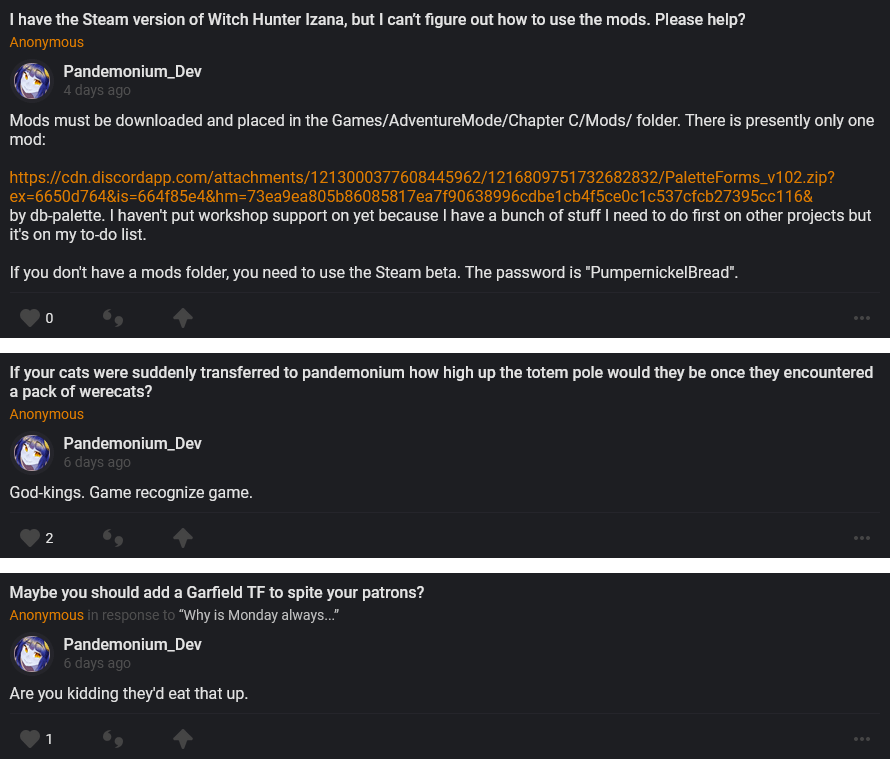Share the "God-kings" answer
Screen dimensions: 890x759
click(182, 538)
